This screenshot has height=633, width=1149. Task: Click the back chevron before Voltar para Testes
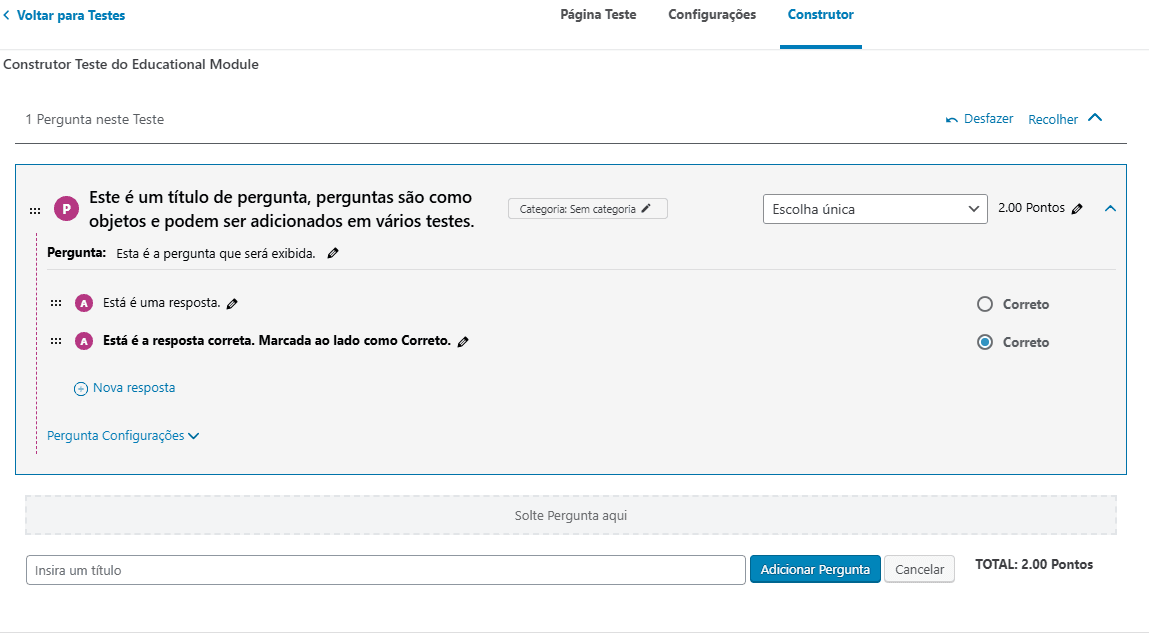click(x=7, y=15)
